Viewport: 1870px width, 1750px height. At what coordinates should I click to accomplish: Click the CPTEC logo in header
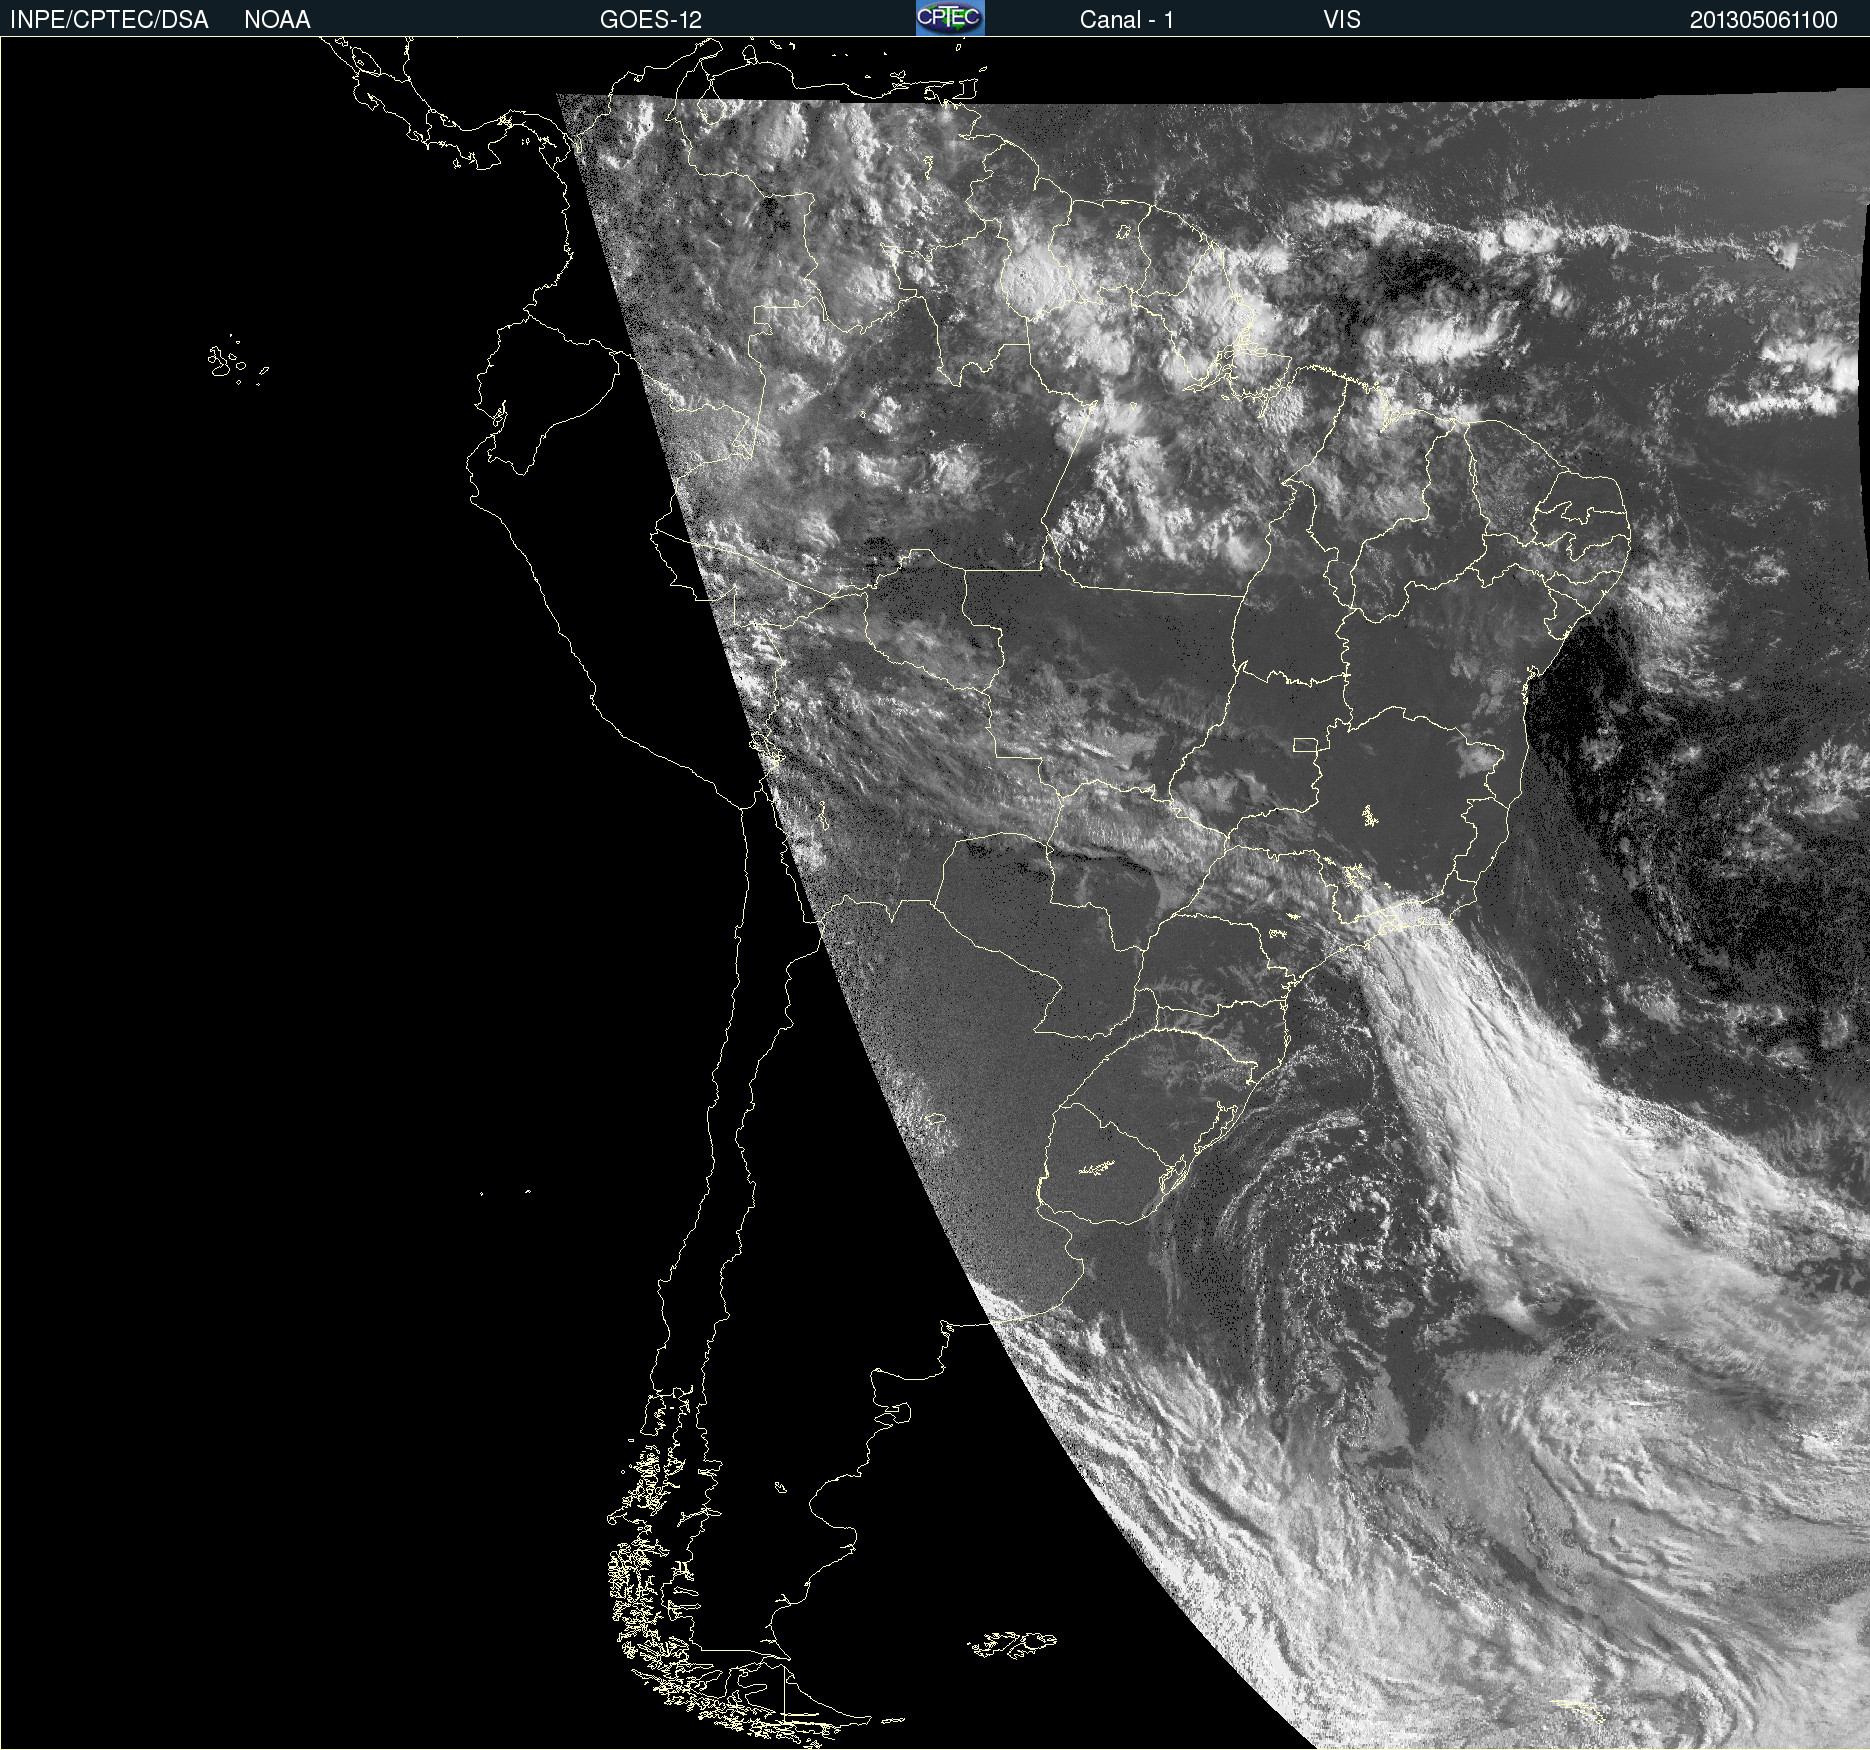coord(950,18)
